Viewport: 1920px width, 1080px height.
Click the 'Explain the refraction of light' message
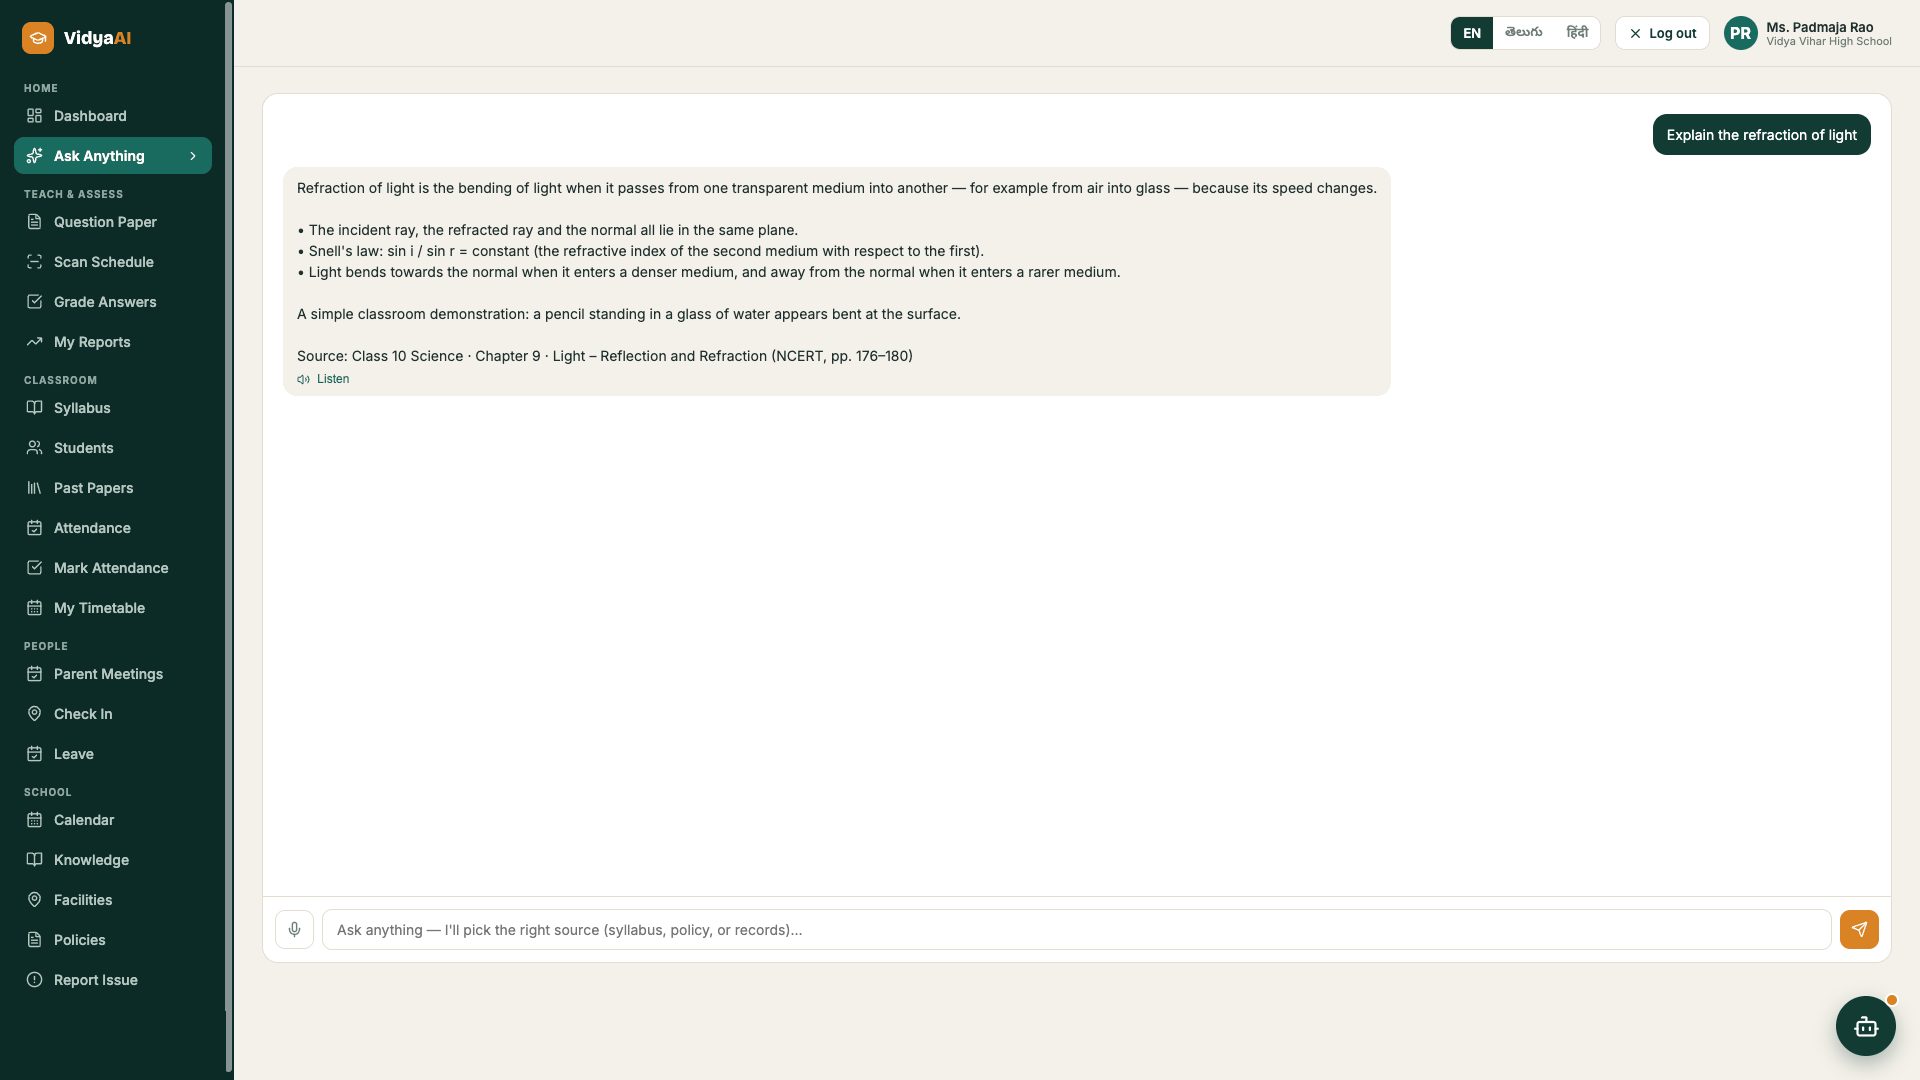coord(1761,135)
